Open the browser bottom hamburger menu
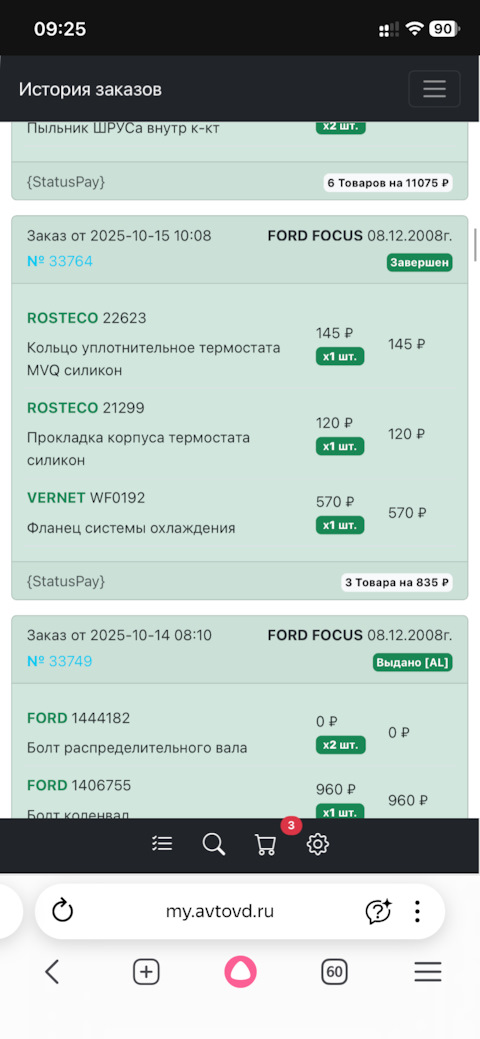480x1039 pixels. point(428,972)
